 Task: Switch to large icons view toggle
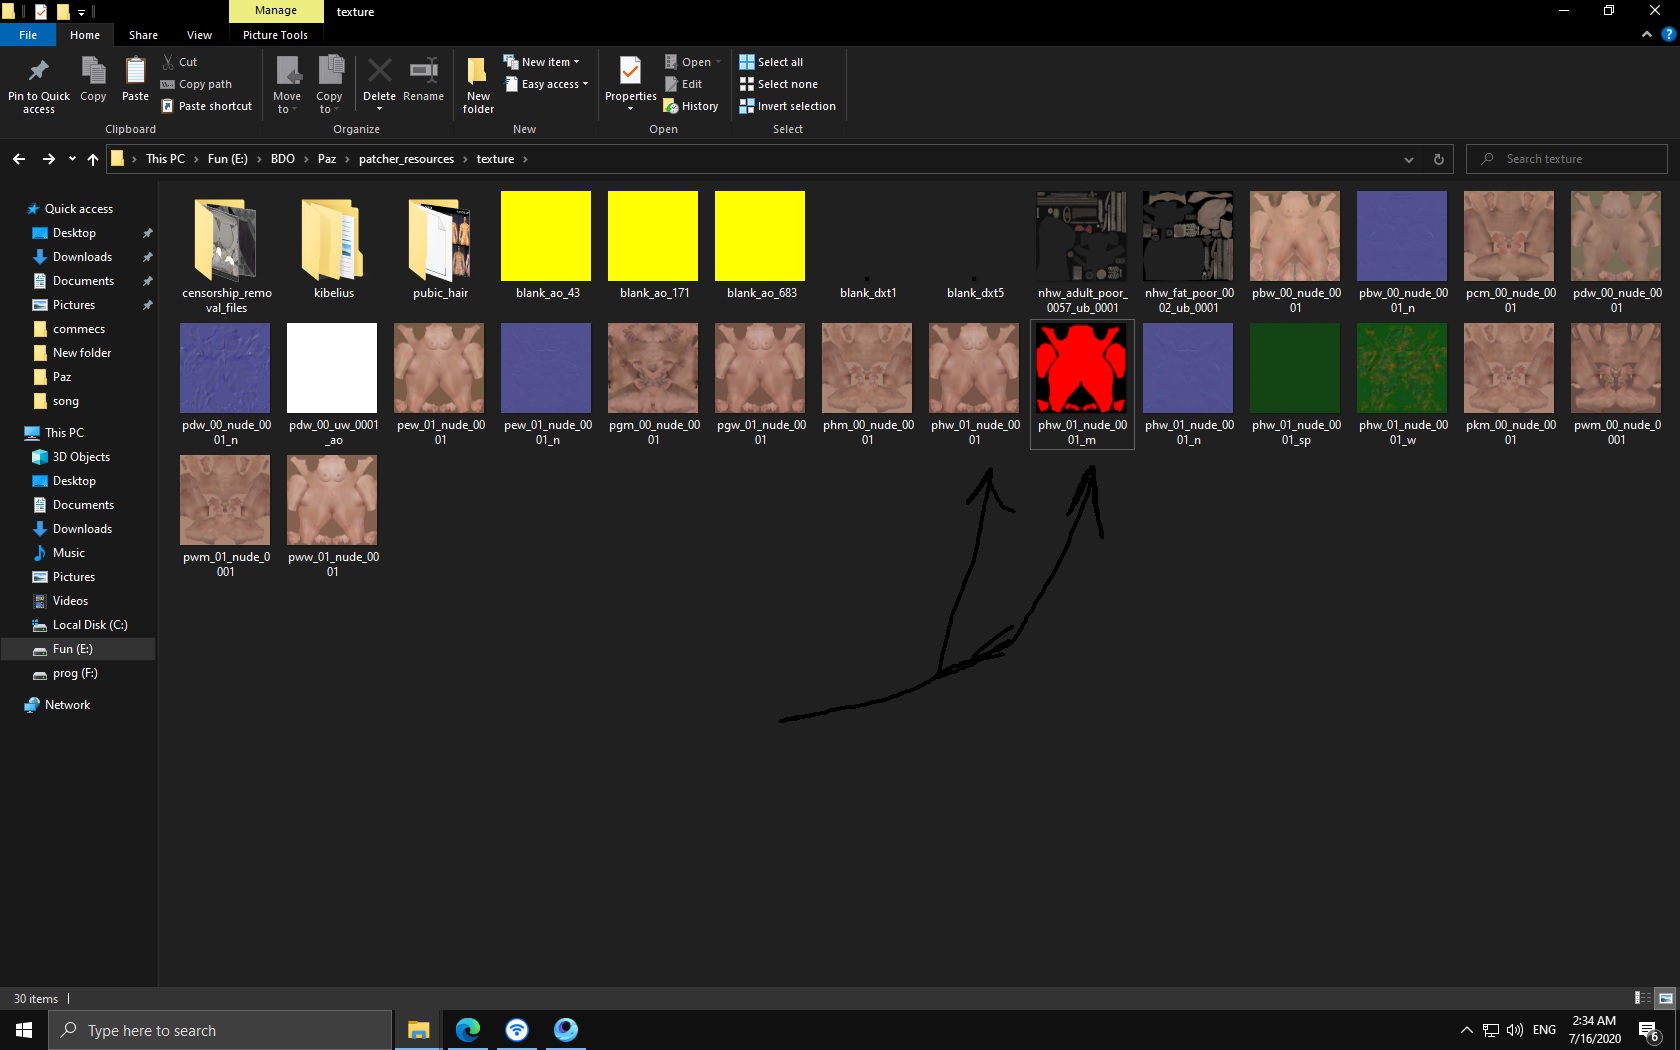(1665, 998)
